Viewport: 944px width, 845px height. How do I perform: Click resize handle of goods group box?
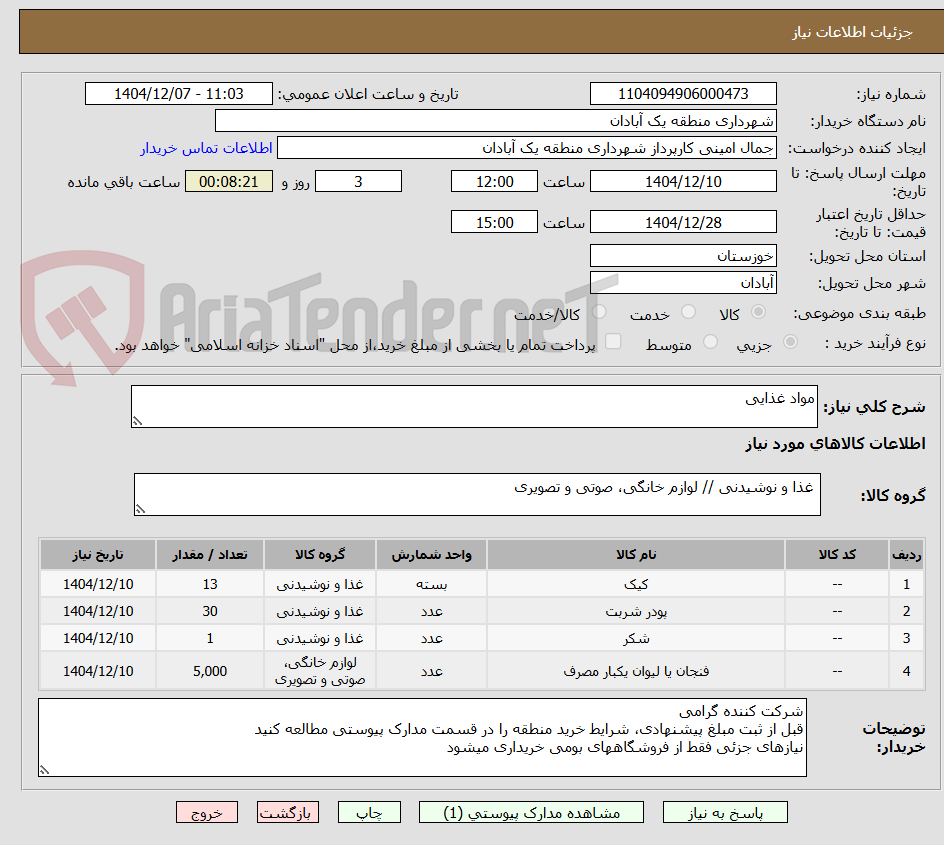(140, 509)
